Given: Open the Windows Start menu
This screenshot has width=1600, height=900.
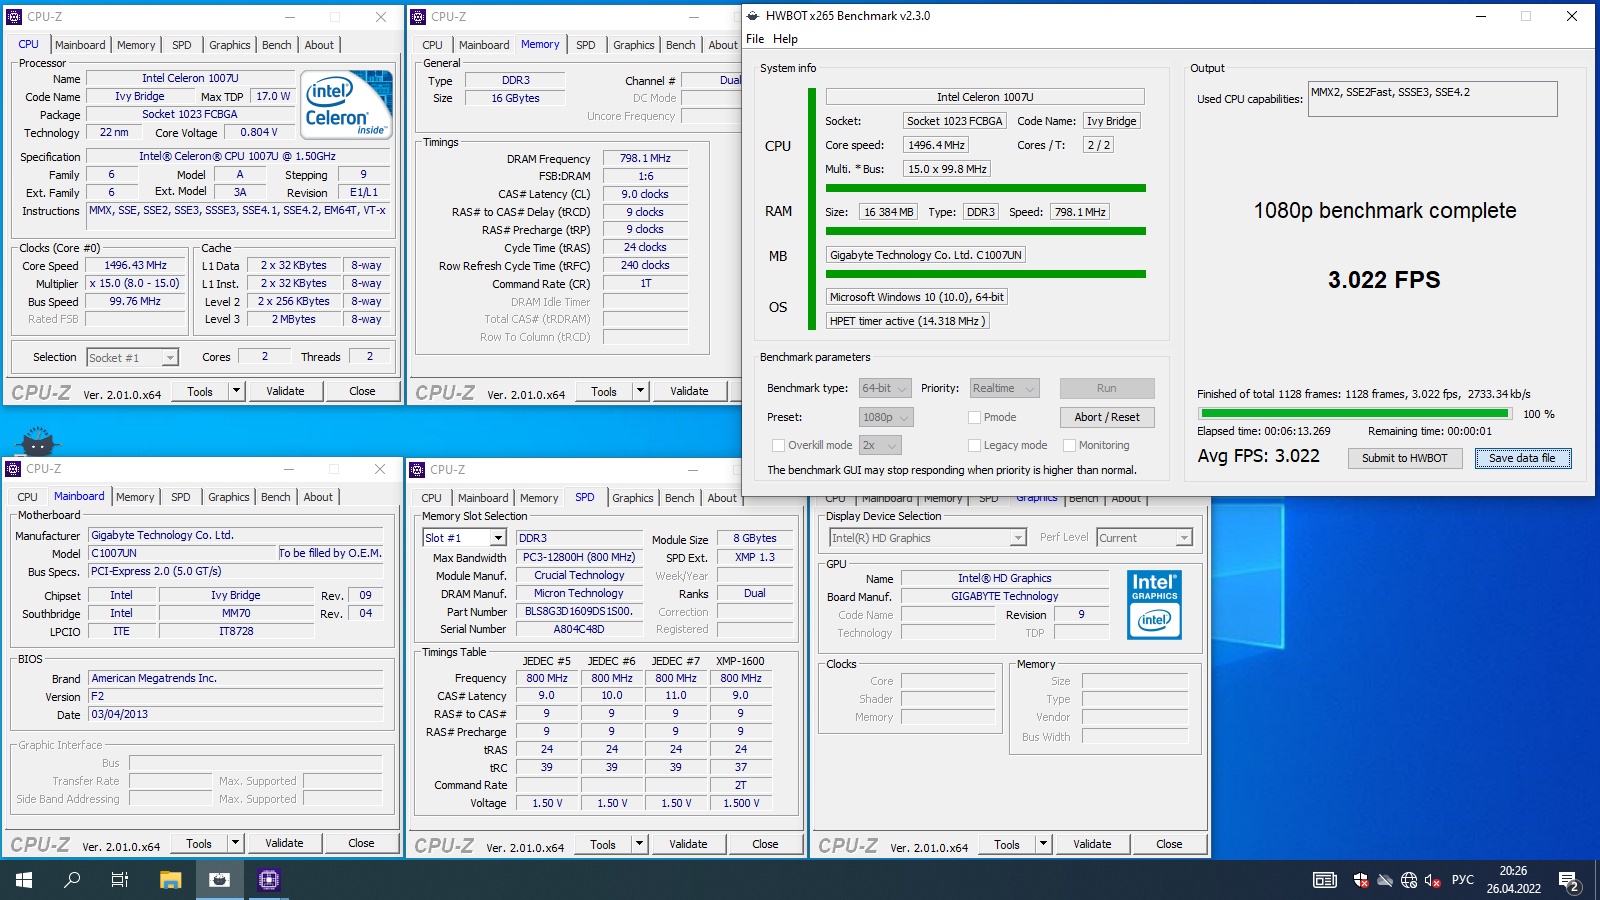Looking at the screenshot, I should coord(24,880).
